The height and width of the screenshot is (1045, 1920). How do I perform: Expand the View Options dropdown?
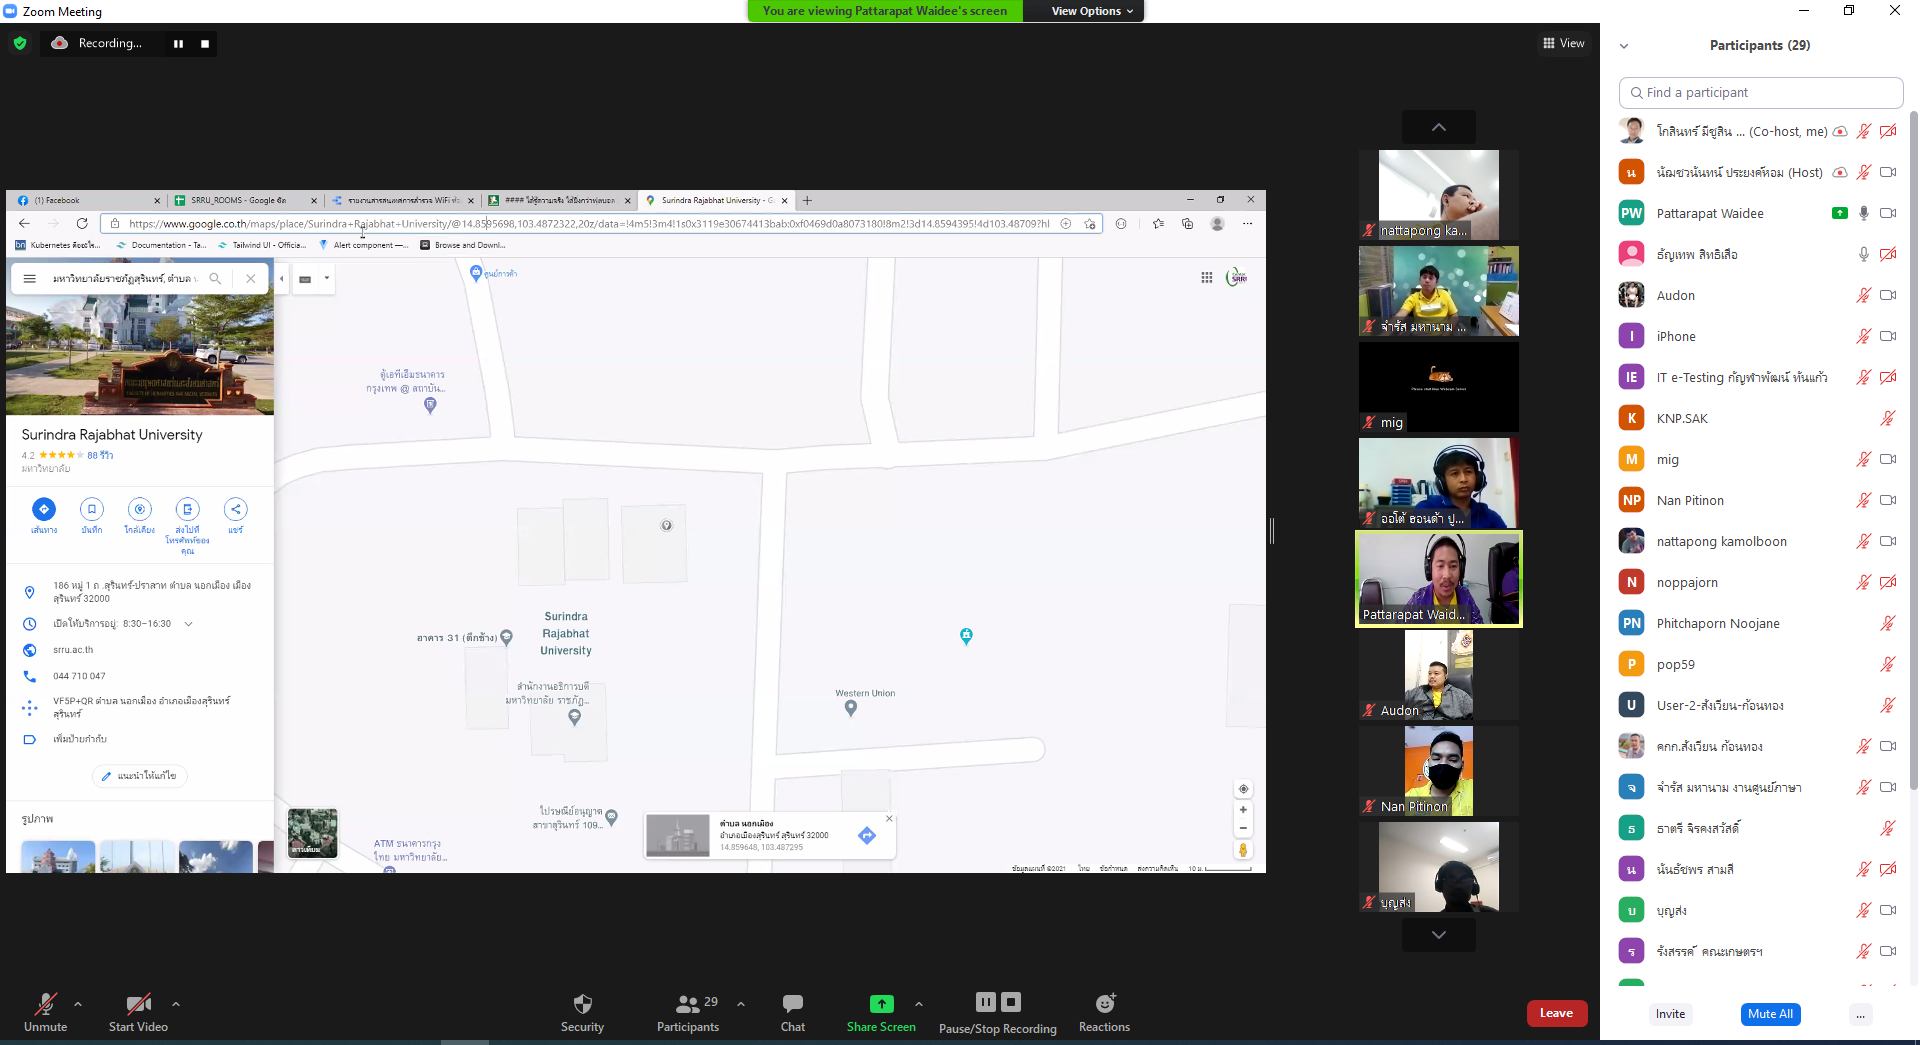(1091, 11)
